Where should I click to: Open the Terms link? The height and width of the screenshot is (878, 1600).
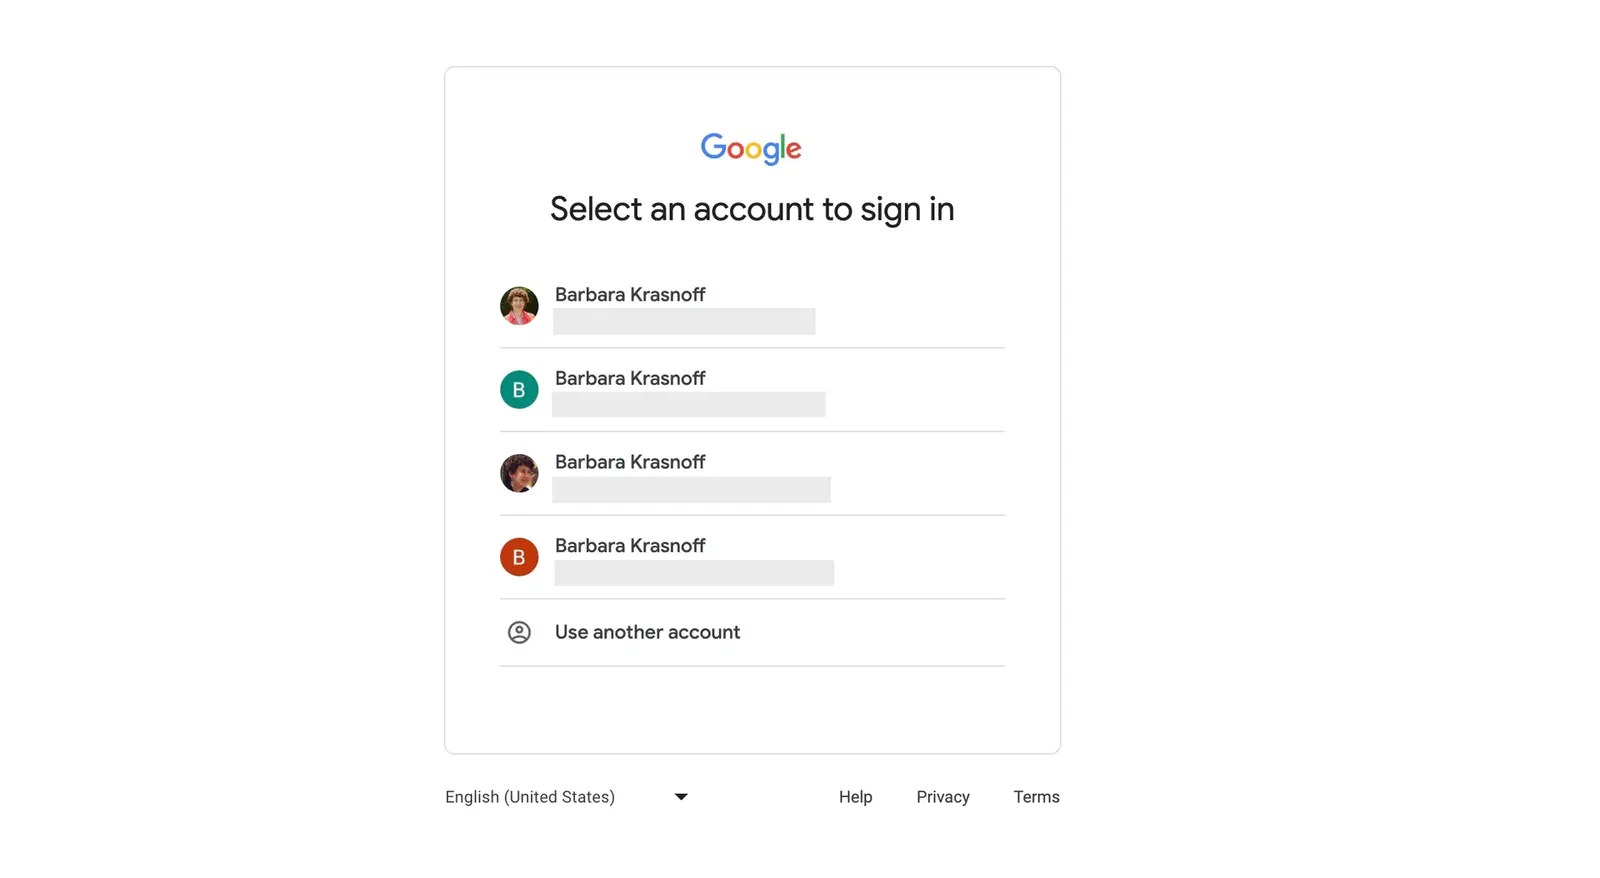(x=1036, y=797)
